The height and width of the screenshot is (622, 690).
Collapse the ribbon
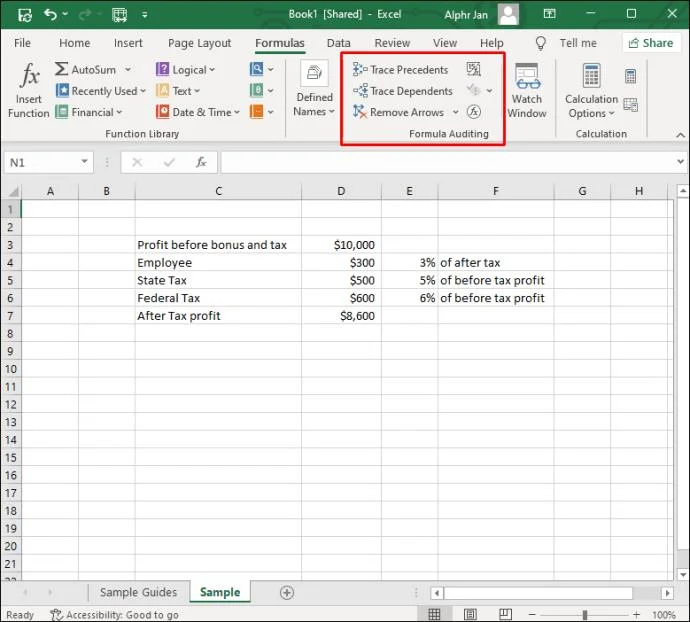click(680, 135)
